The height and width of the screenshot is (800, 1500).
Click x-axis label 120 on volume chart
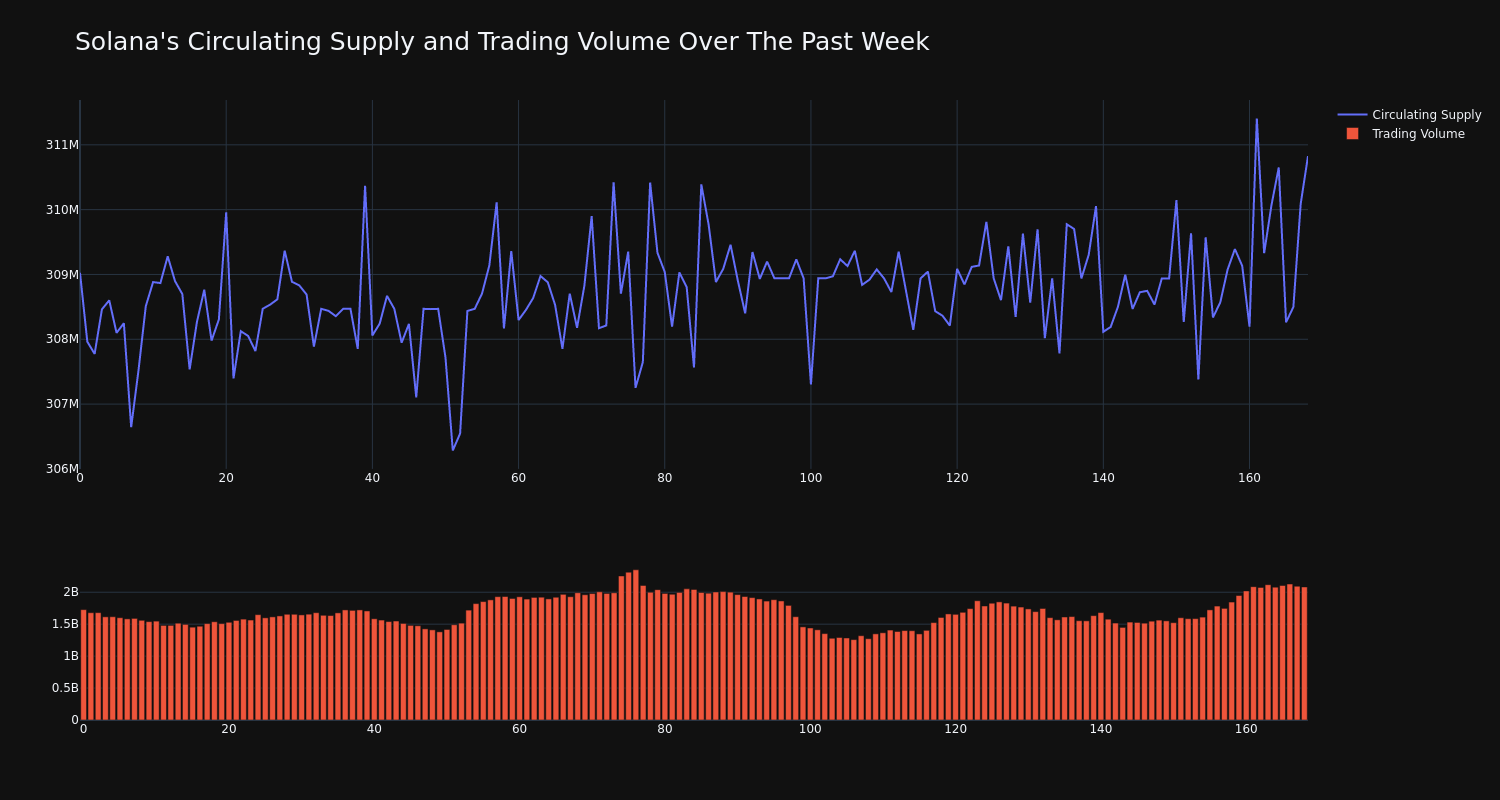(956, 729)
